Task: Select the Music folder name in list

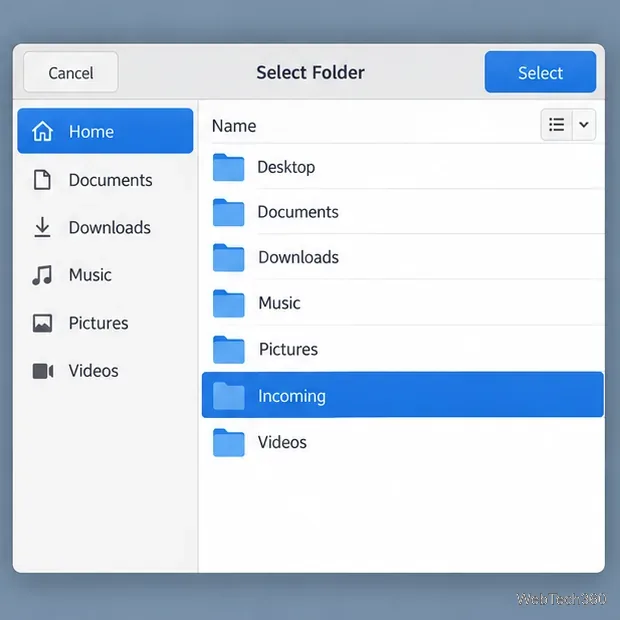Action: tap(280, 303)
